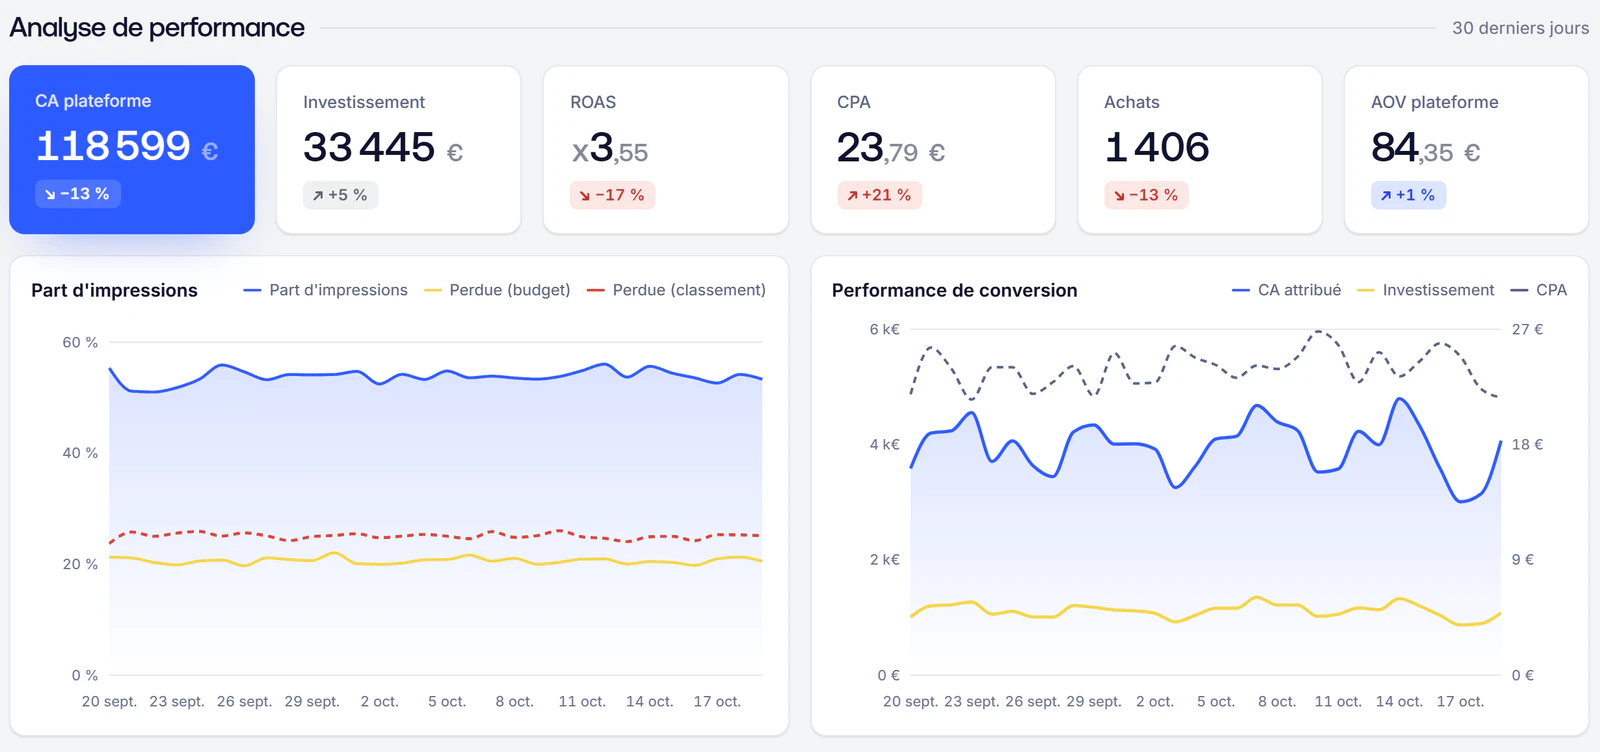The width and height of the screenshot is (1600, 752).
Task: Click the 1 406 purchases value
Action: pyautogui.click(x=1157, y=148)
